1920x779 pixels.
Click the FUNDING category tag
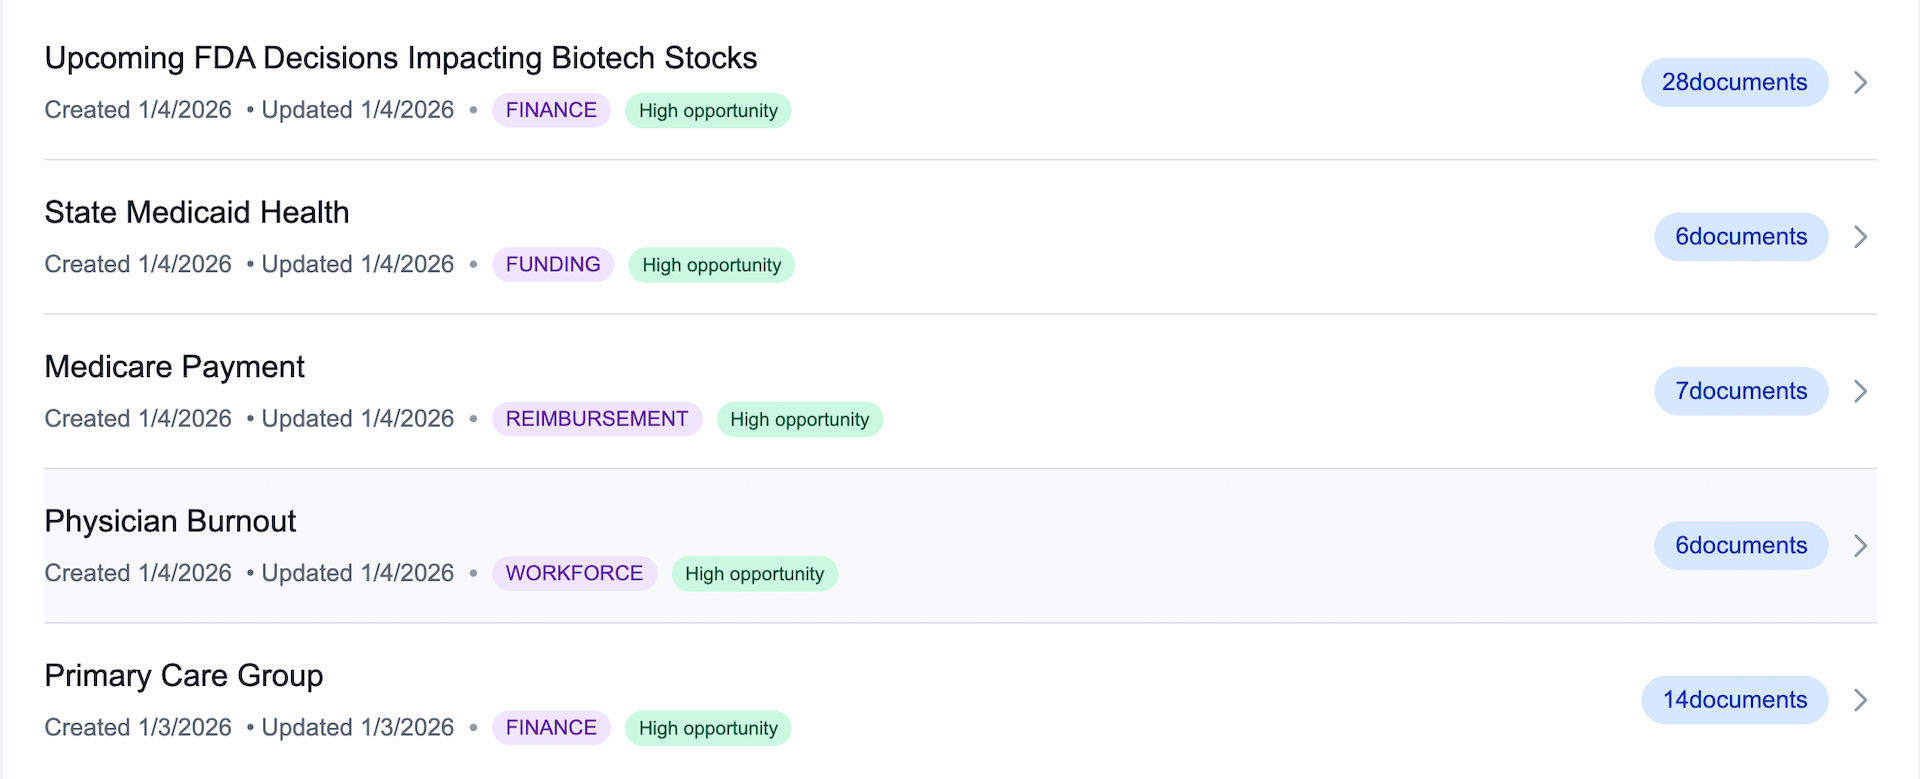tap(553, 265)
